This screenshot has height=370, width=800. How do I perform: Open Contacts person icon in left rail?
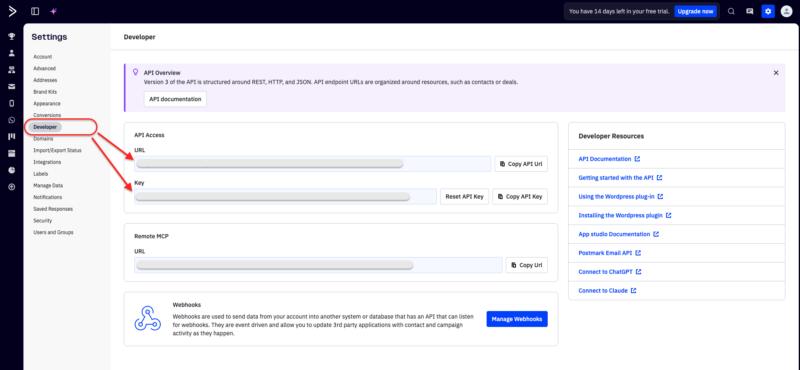pos(12,53)
